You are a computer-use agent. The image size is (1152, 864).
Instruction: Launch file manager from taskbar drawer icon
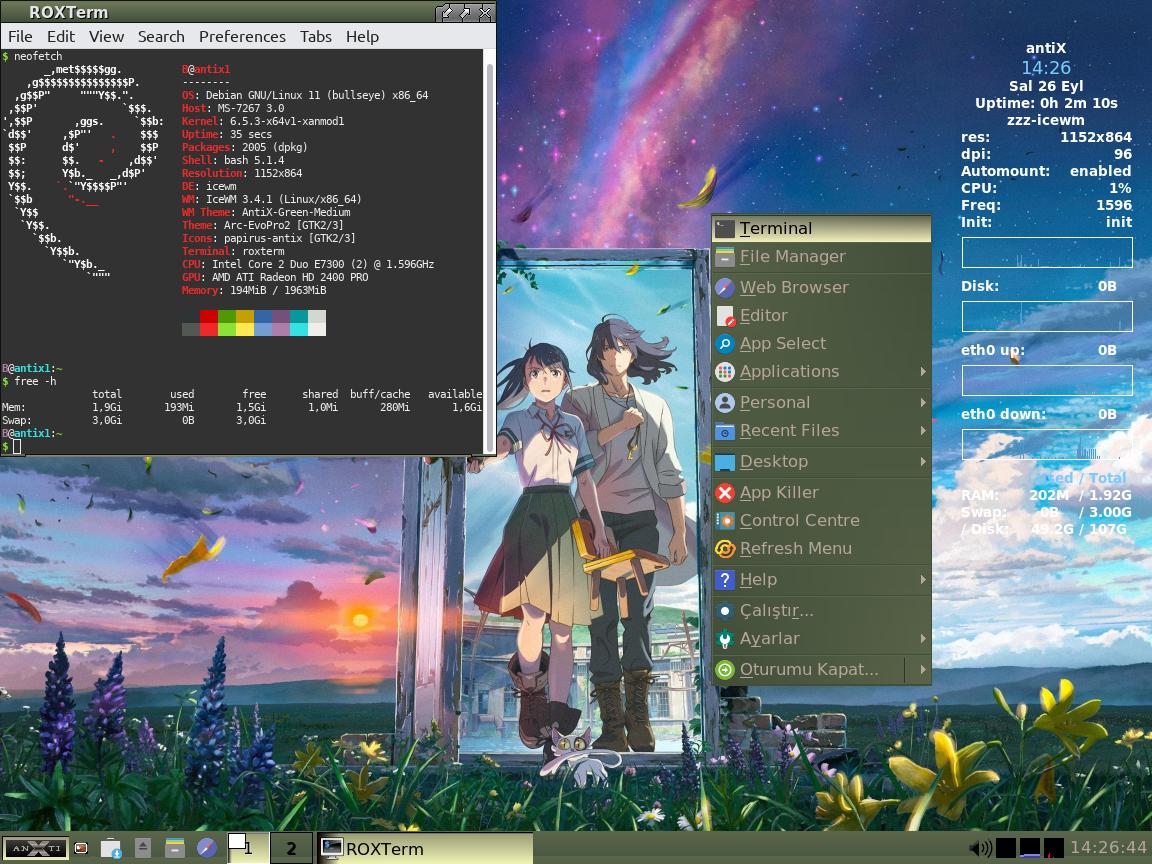coord(175,848)
